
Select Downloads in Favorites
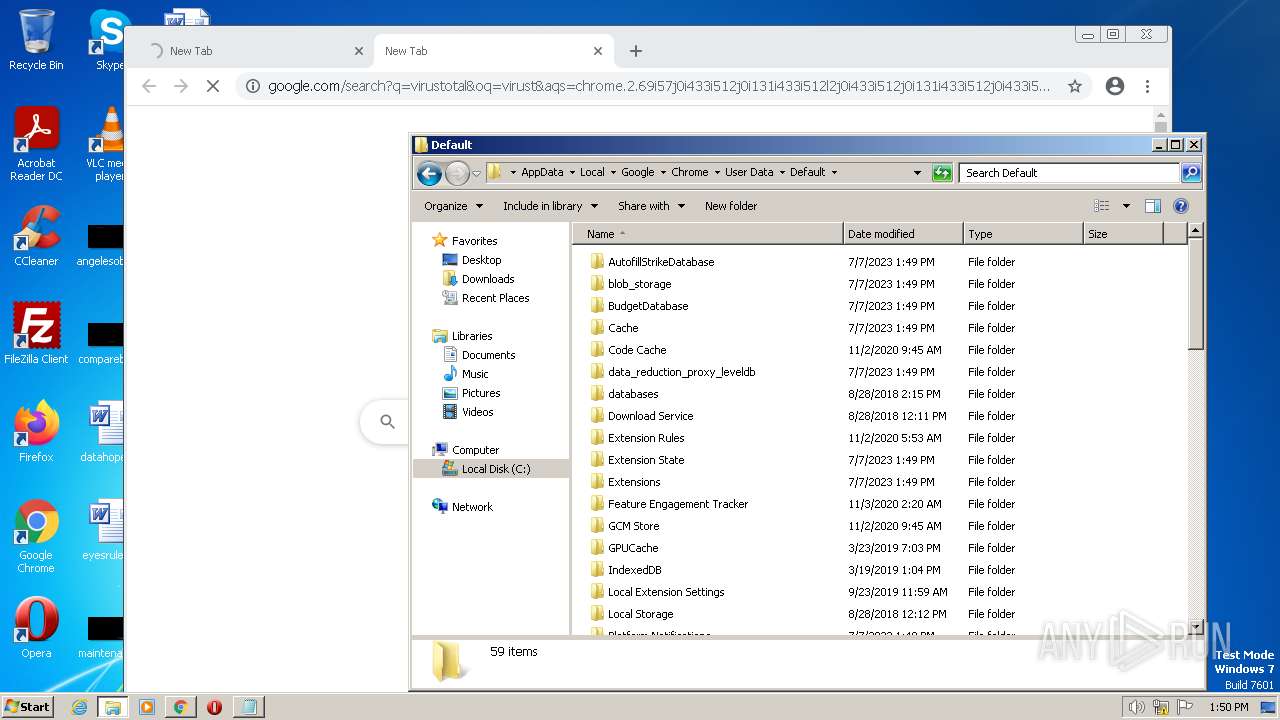point(488,279)
